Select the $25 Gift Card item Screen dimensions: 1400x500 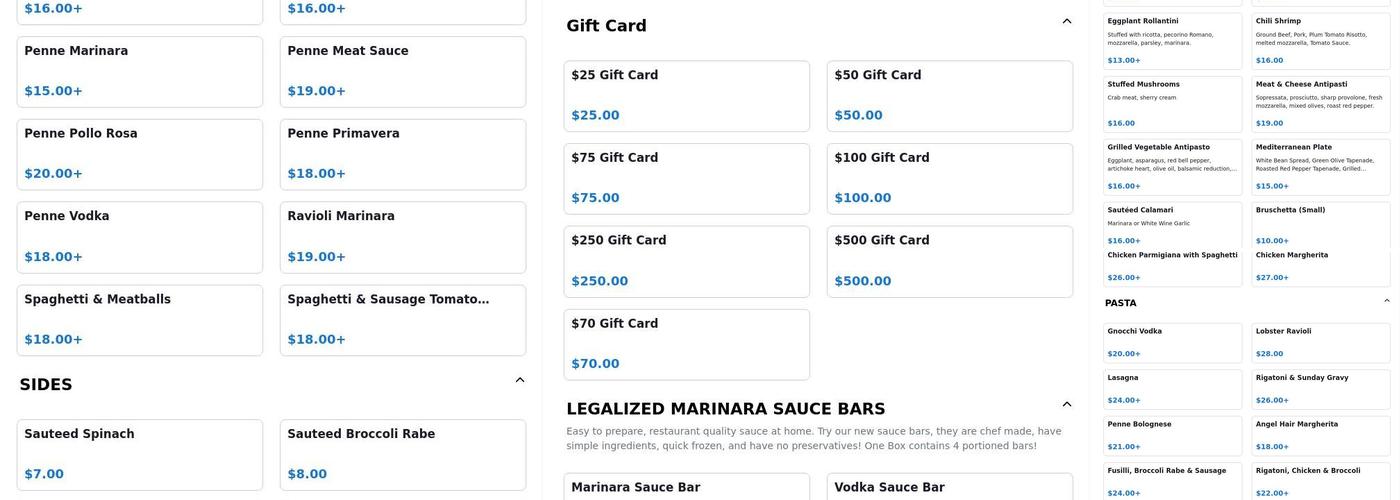pos(686,96)
